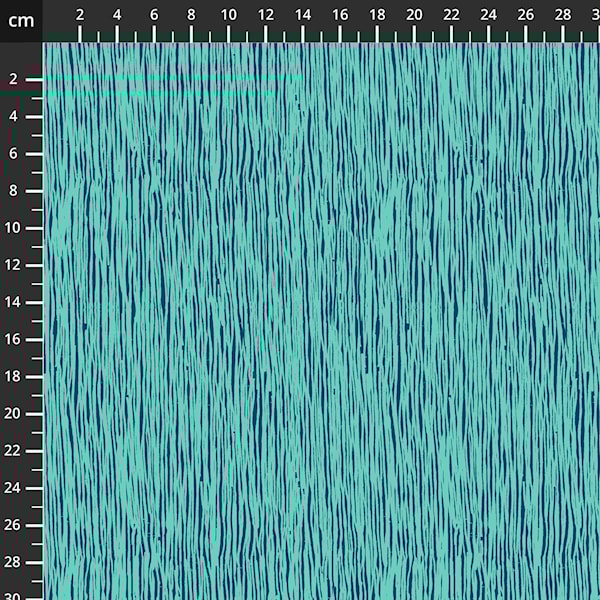Click the 14 mark on the horizontal ruler
The height and width of the screenshot is (600, 600).
tap(303, 15)
